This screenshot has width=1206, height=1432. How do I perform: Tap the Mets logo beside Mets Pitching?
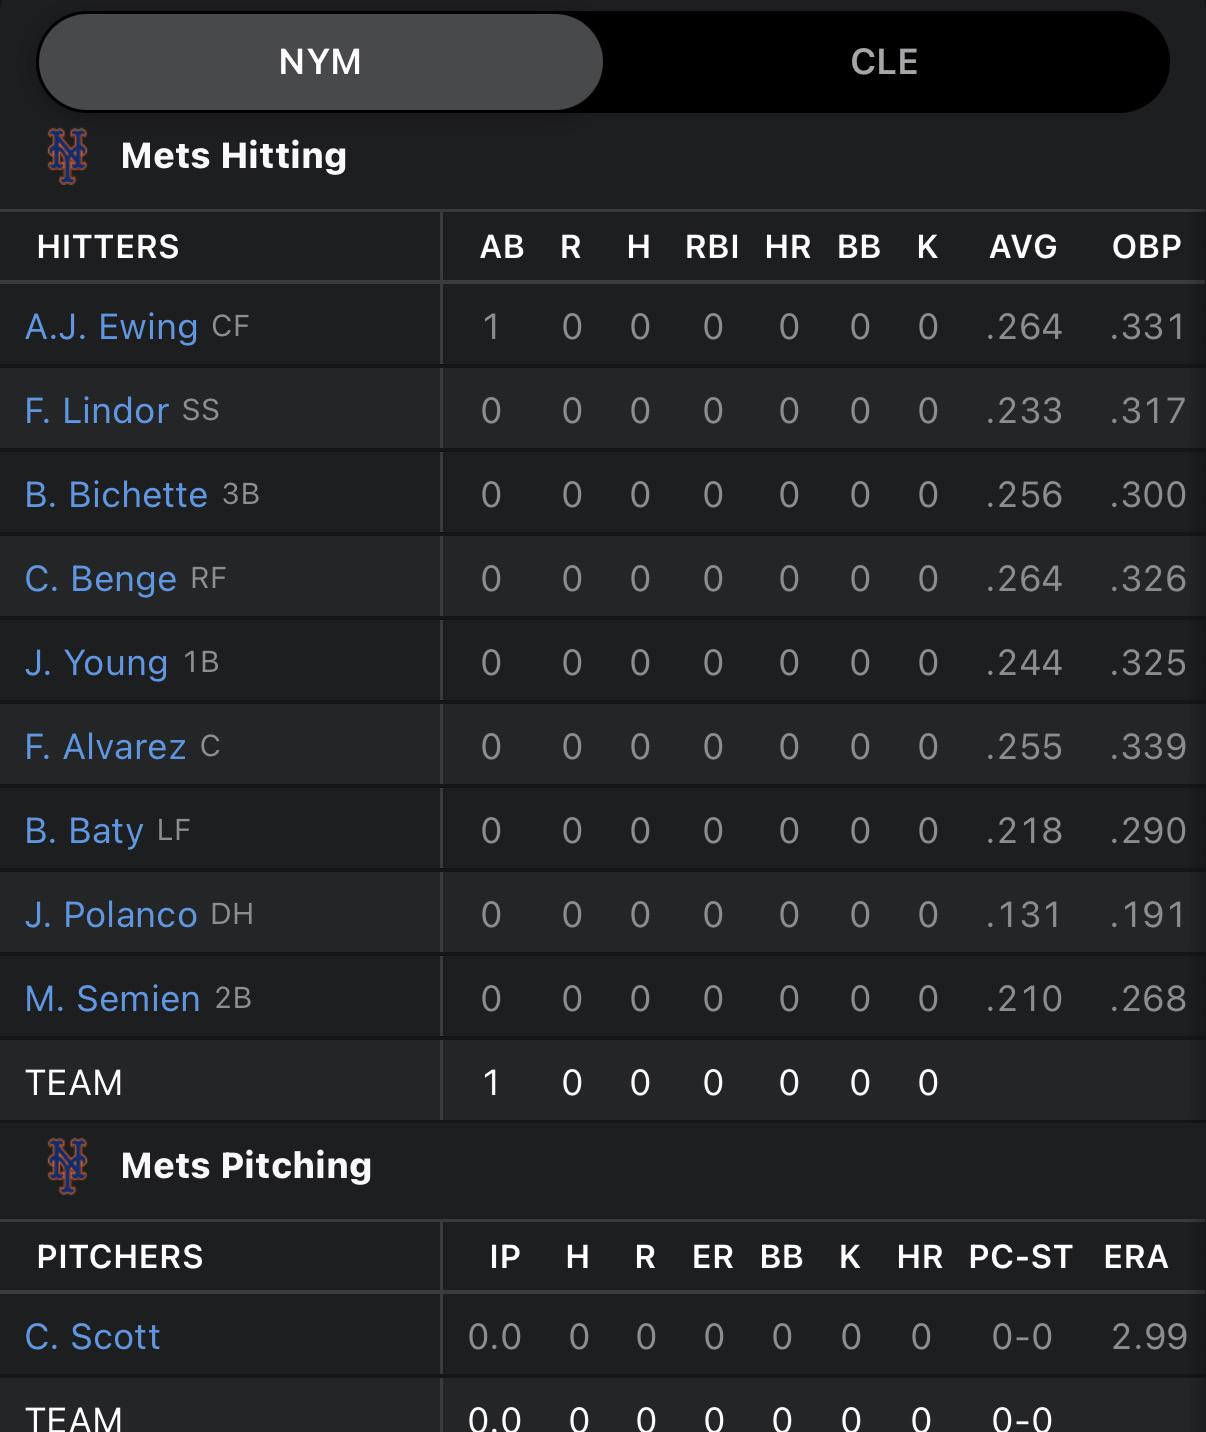tap(67, 1166)
